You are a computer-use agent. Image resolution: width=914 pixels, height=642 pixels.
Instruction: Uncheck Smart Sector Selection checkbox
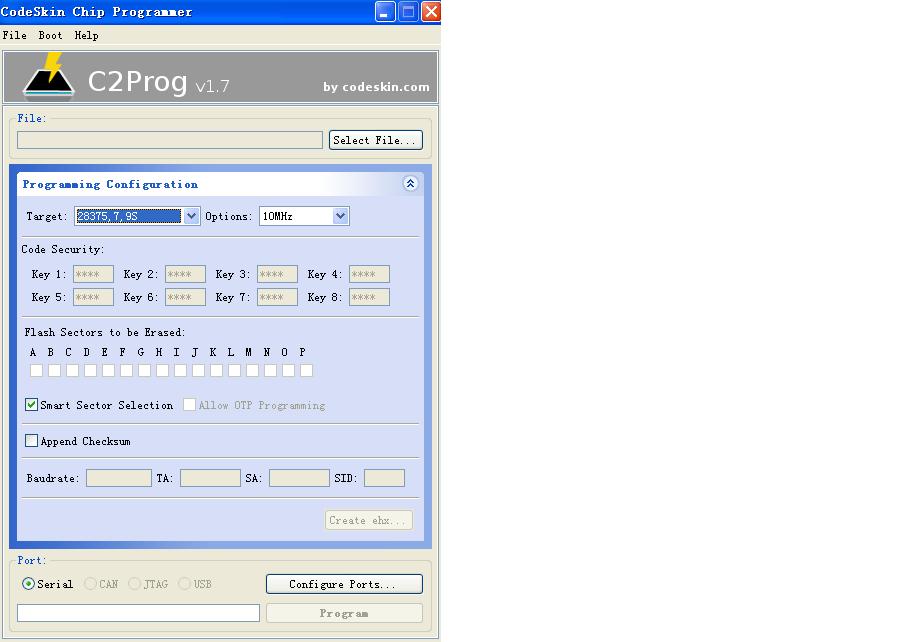click(x=31, y=405)
